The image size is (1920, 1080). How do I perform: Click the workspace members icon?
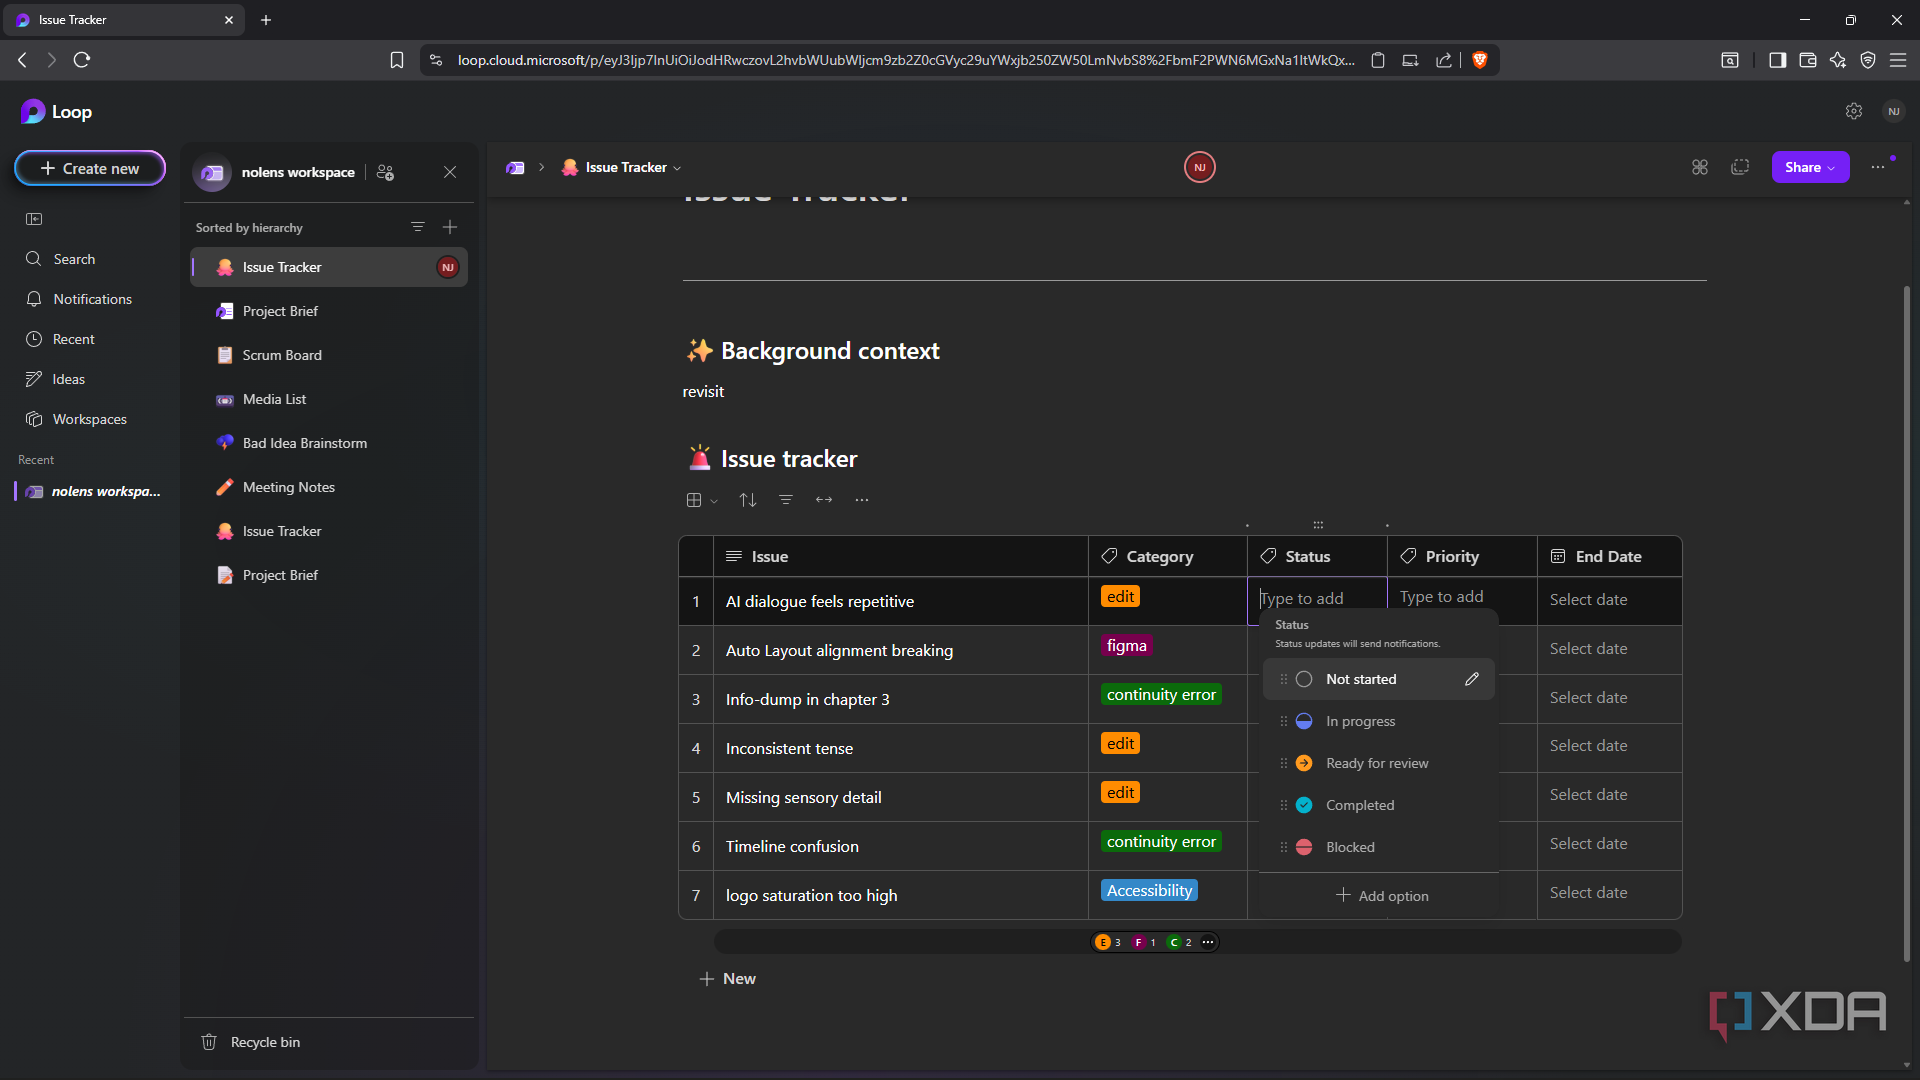click(x=385, y=172)
